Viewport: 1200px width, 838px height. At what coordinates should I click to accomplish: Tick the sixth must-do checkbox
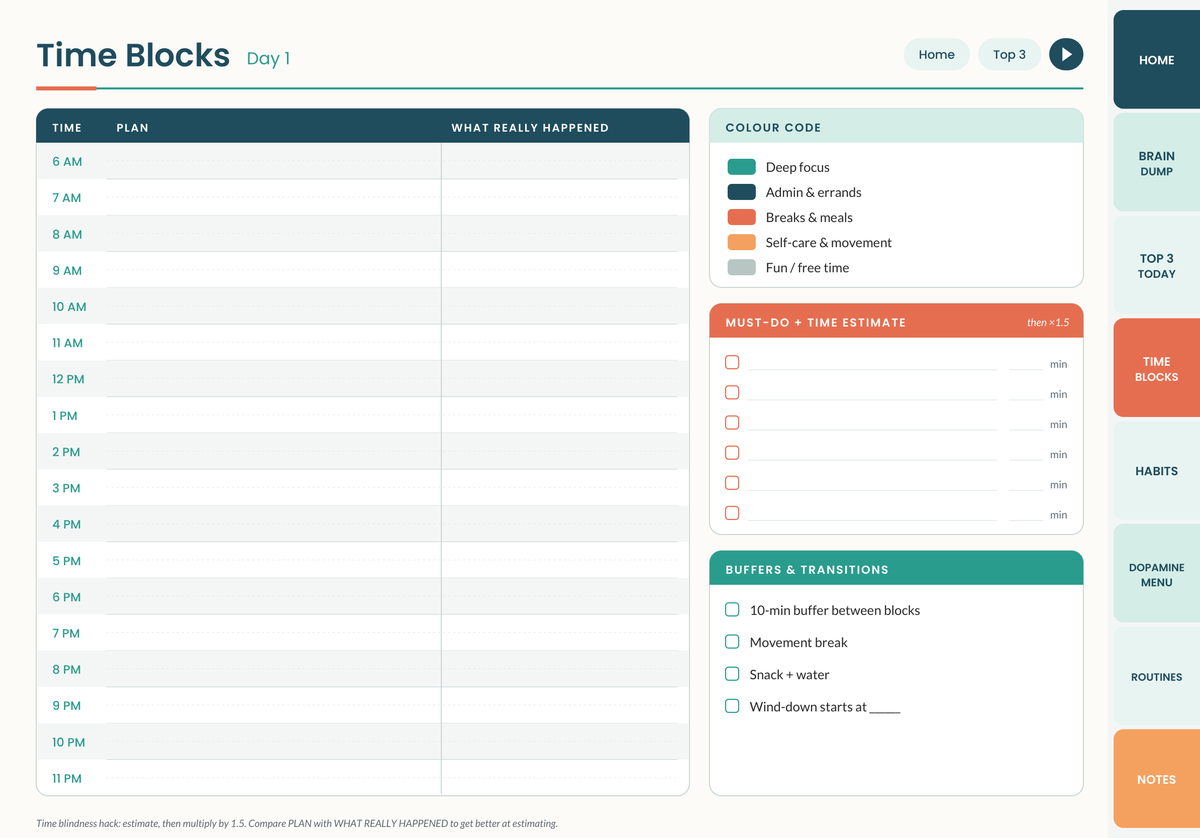(x=732, y=512)
